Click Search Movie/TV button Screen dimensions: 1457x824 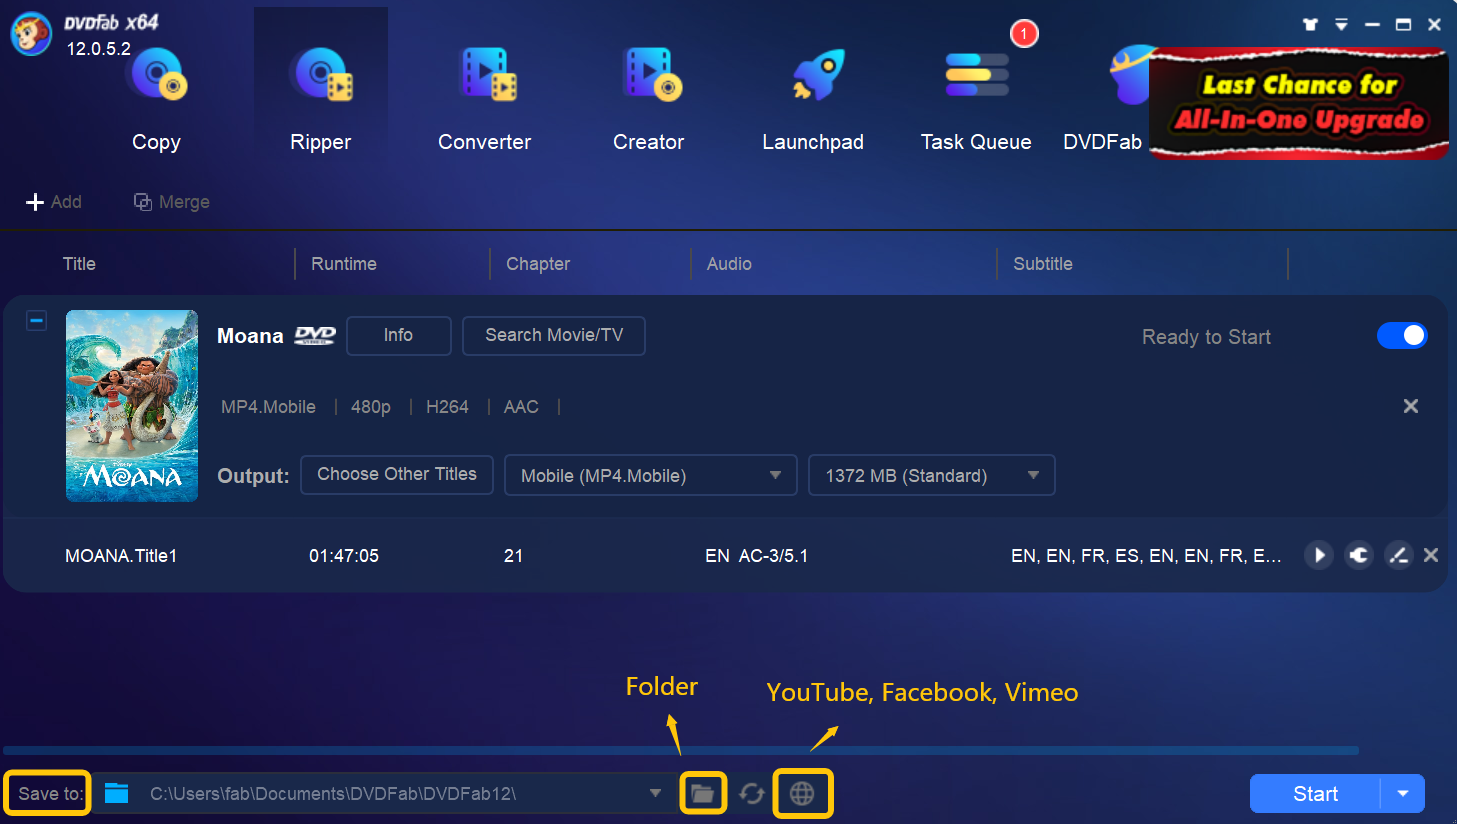point(554,335)
